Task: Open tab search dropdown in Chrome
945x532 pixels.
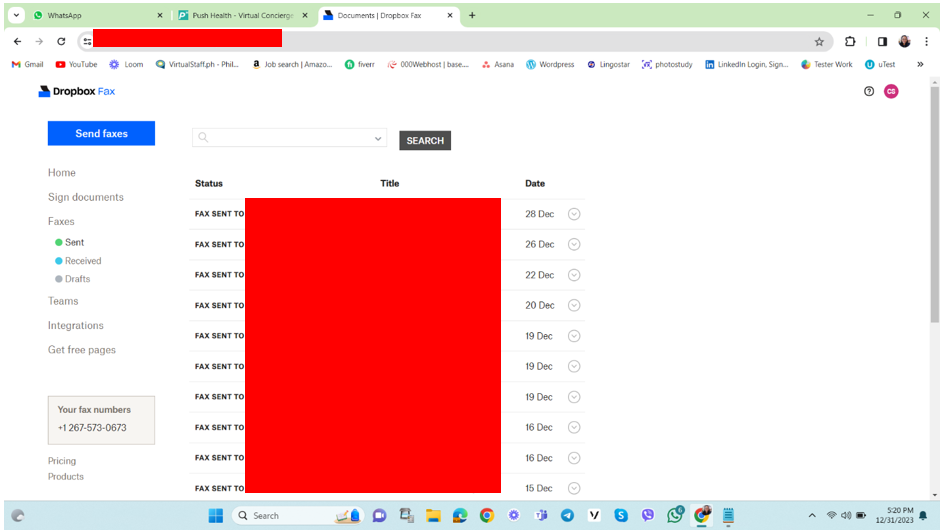Action: click(x=16, y=16)
